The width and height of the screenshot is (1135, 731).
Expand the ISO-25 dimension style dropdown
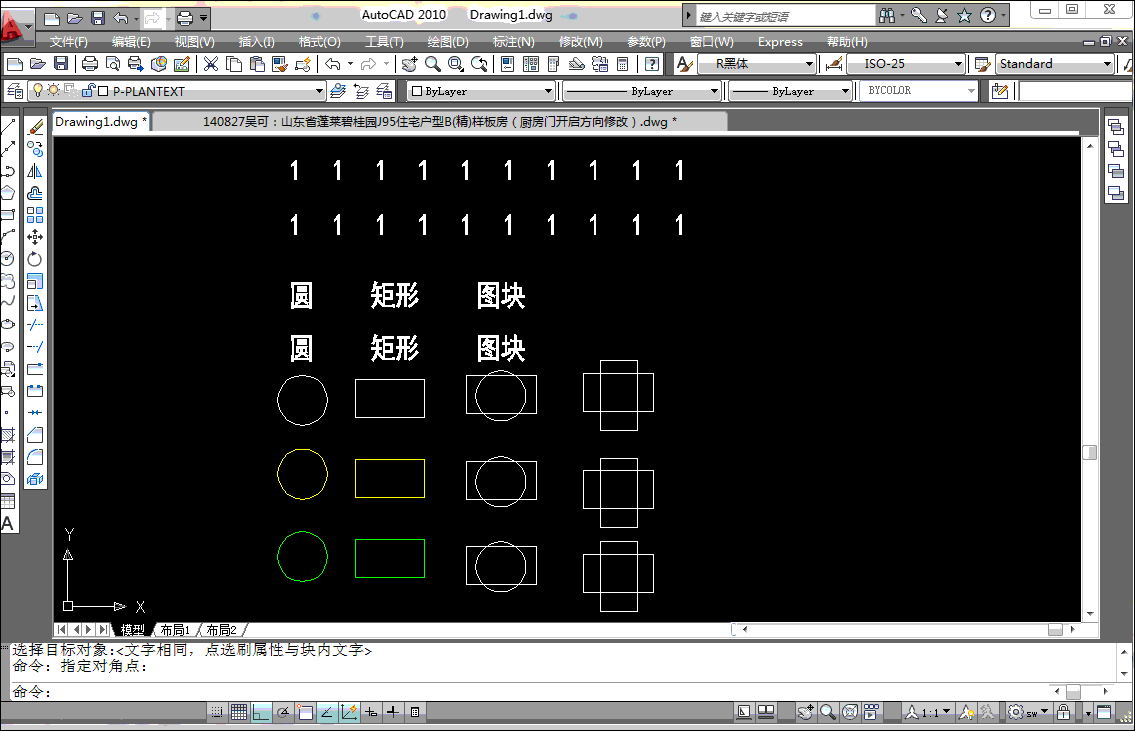click(958, 64)
